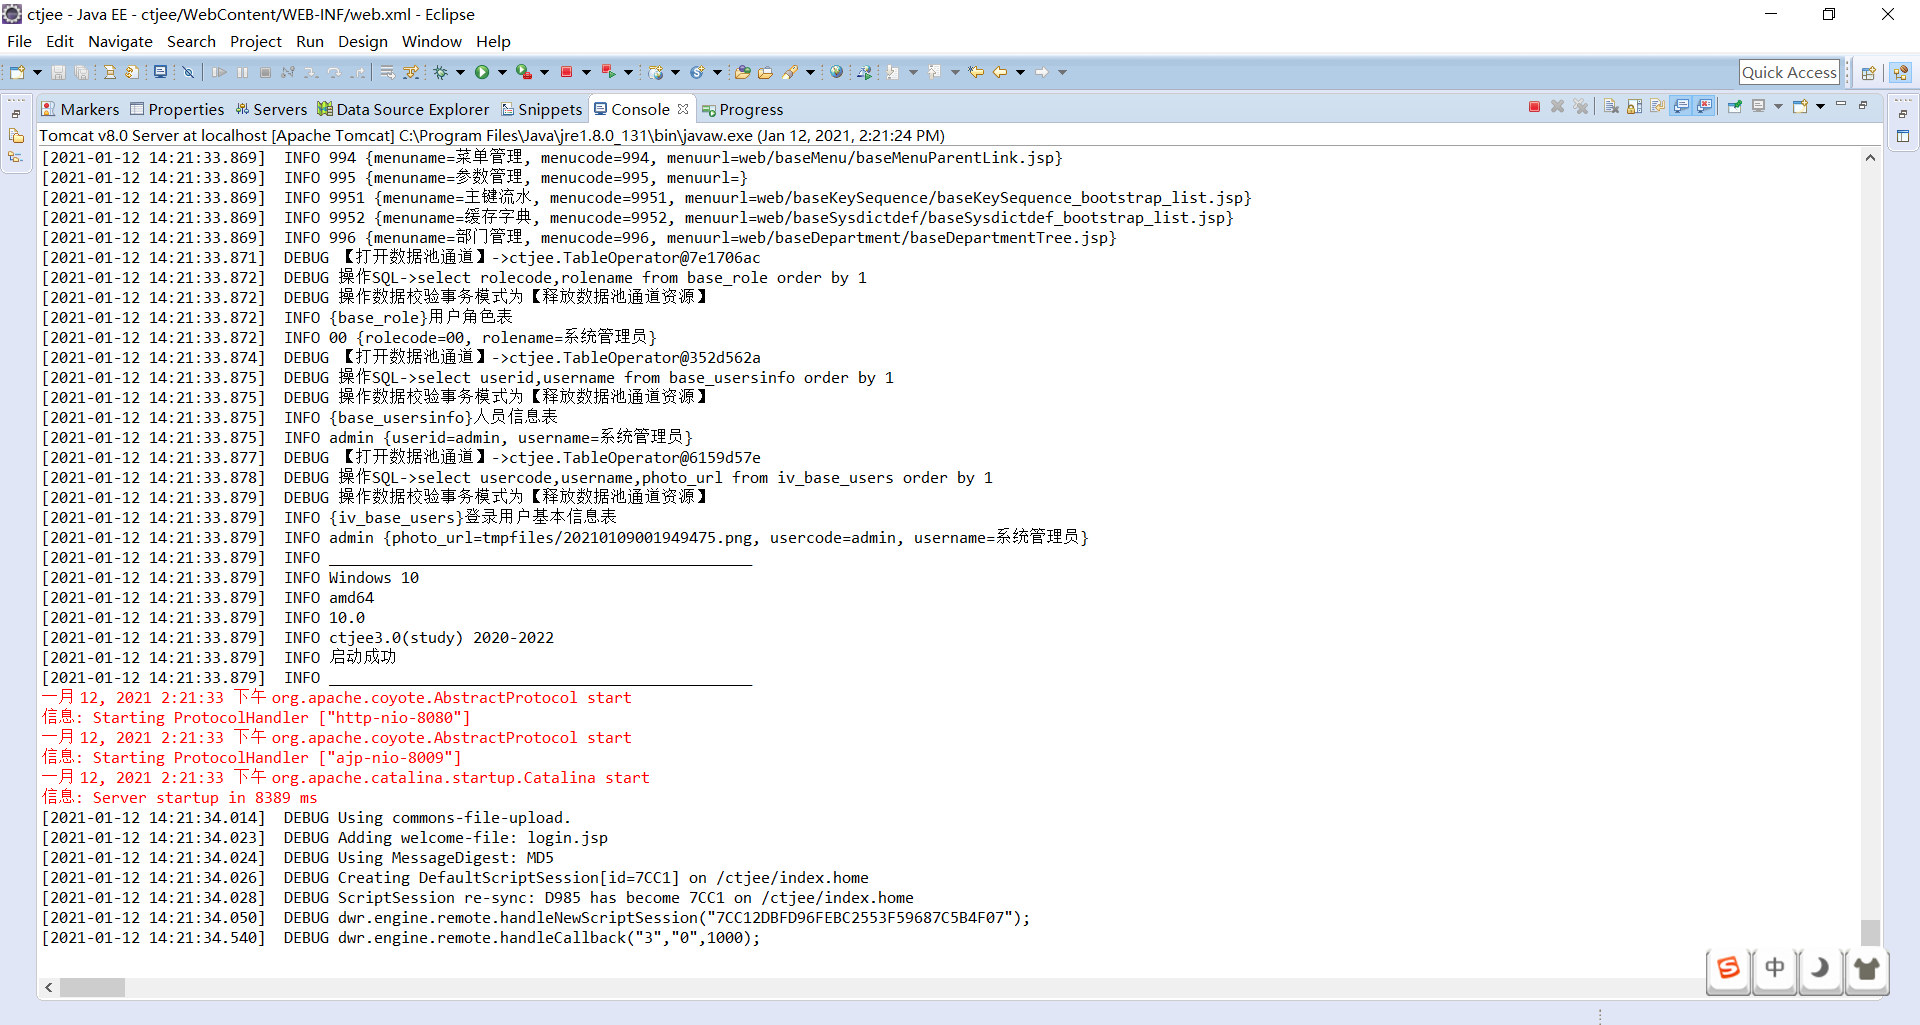This screenshot has width=1920, height=1025.
Task: Open the Open Console dropdown arrow
Action: pyautogui.click(x=1820, y=106)
